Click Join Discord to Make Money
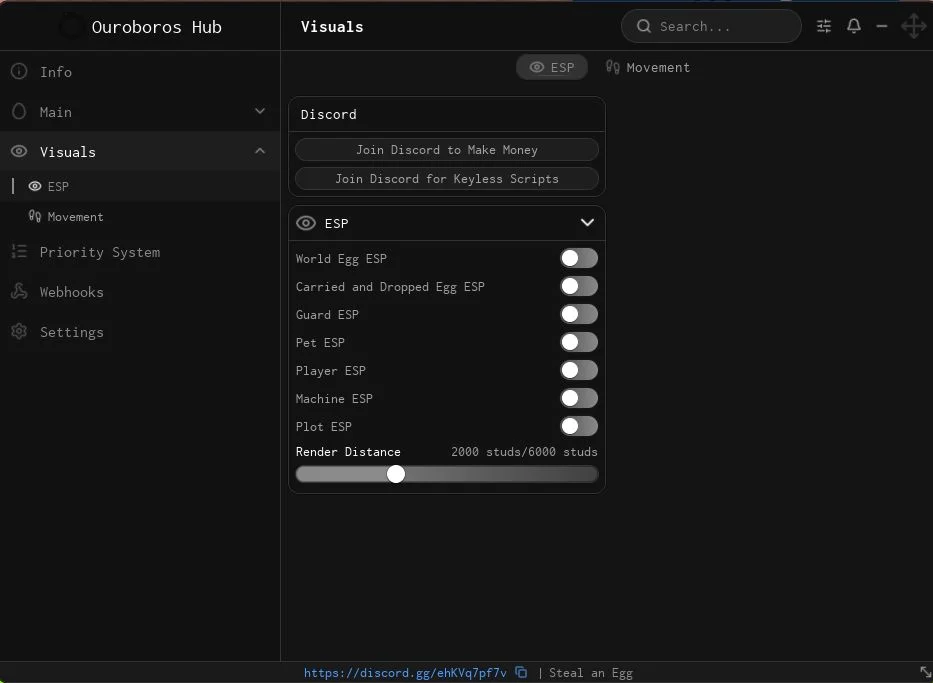933x683 pixels. [447, 150]
